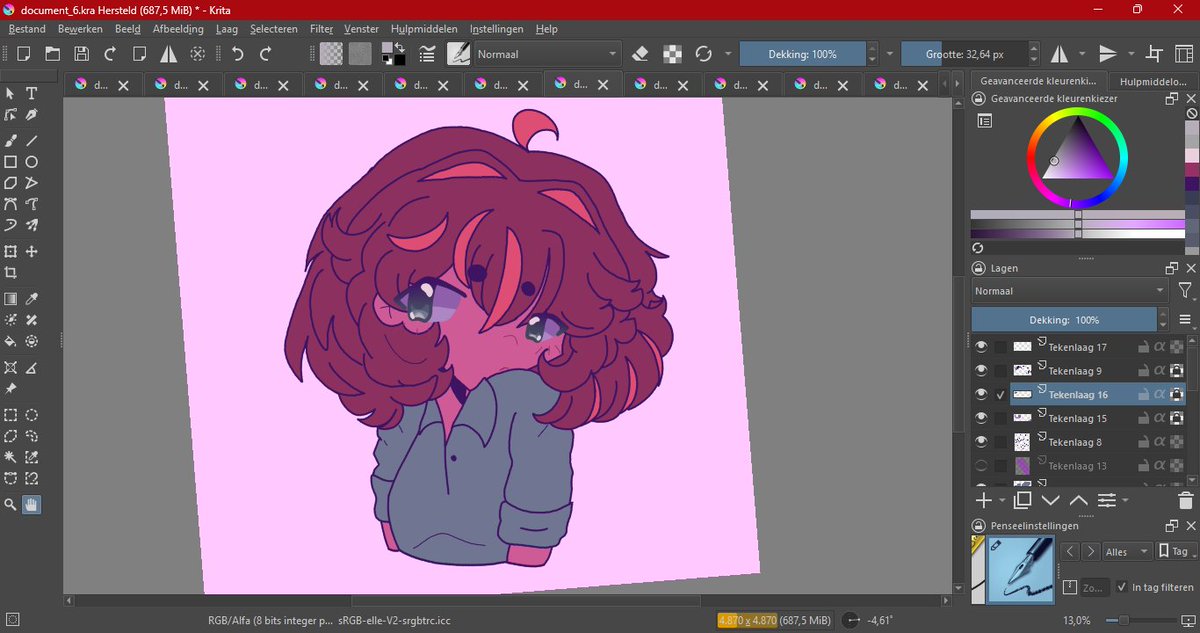Expand the add-layer dropdown arrow beside plus
Viewport: 1200px width, 633px height.
pos(1001,500)
